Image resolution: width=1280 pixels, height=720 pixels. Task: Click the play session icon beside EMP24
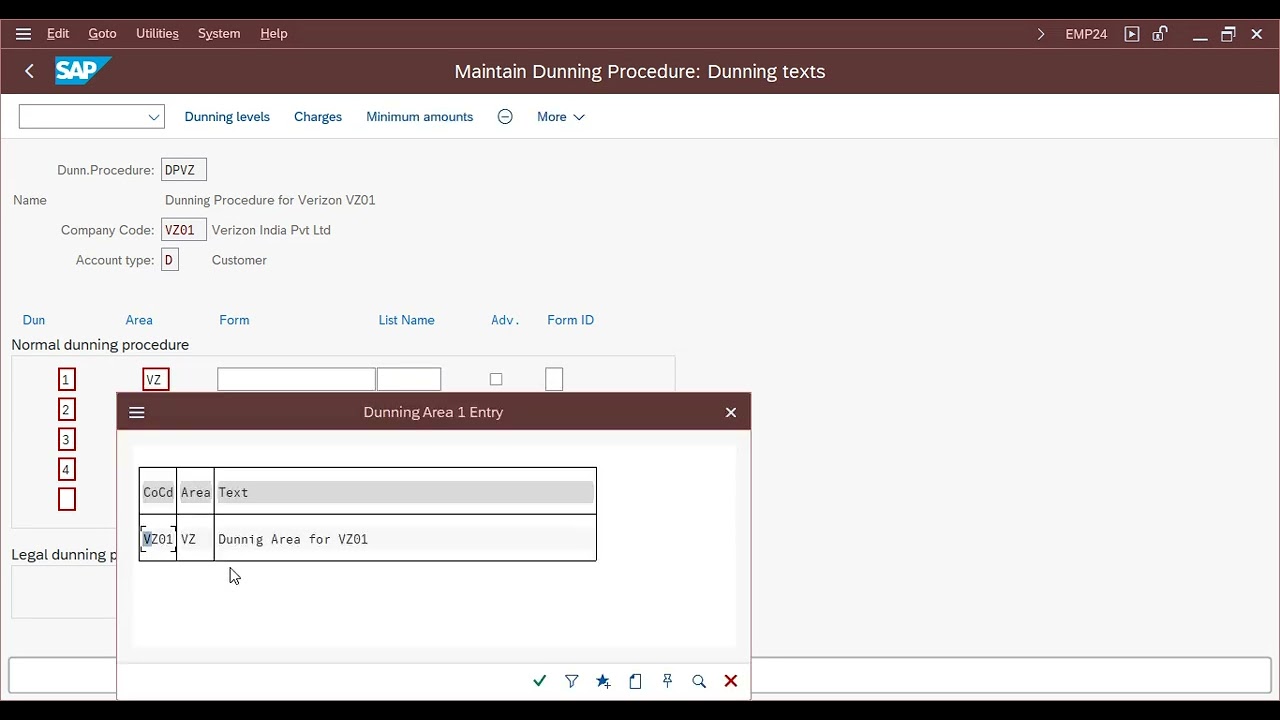[1132, 34]
